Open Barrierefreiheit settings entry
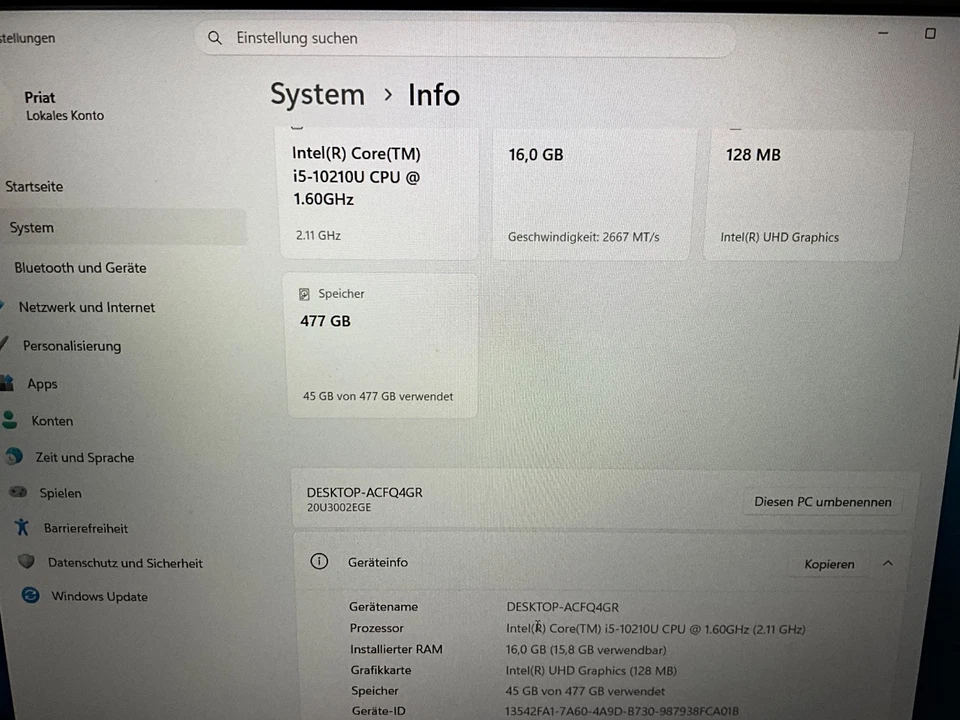The image size is (960, 720). coord(86,528)
